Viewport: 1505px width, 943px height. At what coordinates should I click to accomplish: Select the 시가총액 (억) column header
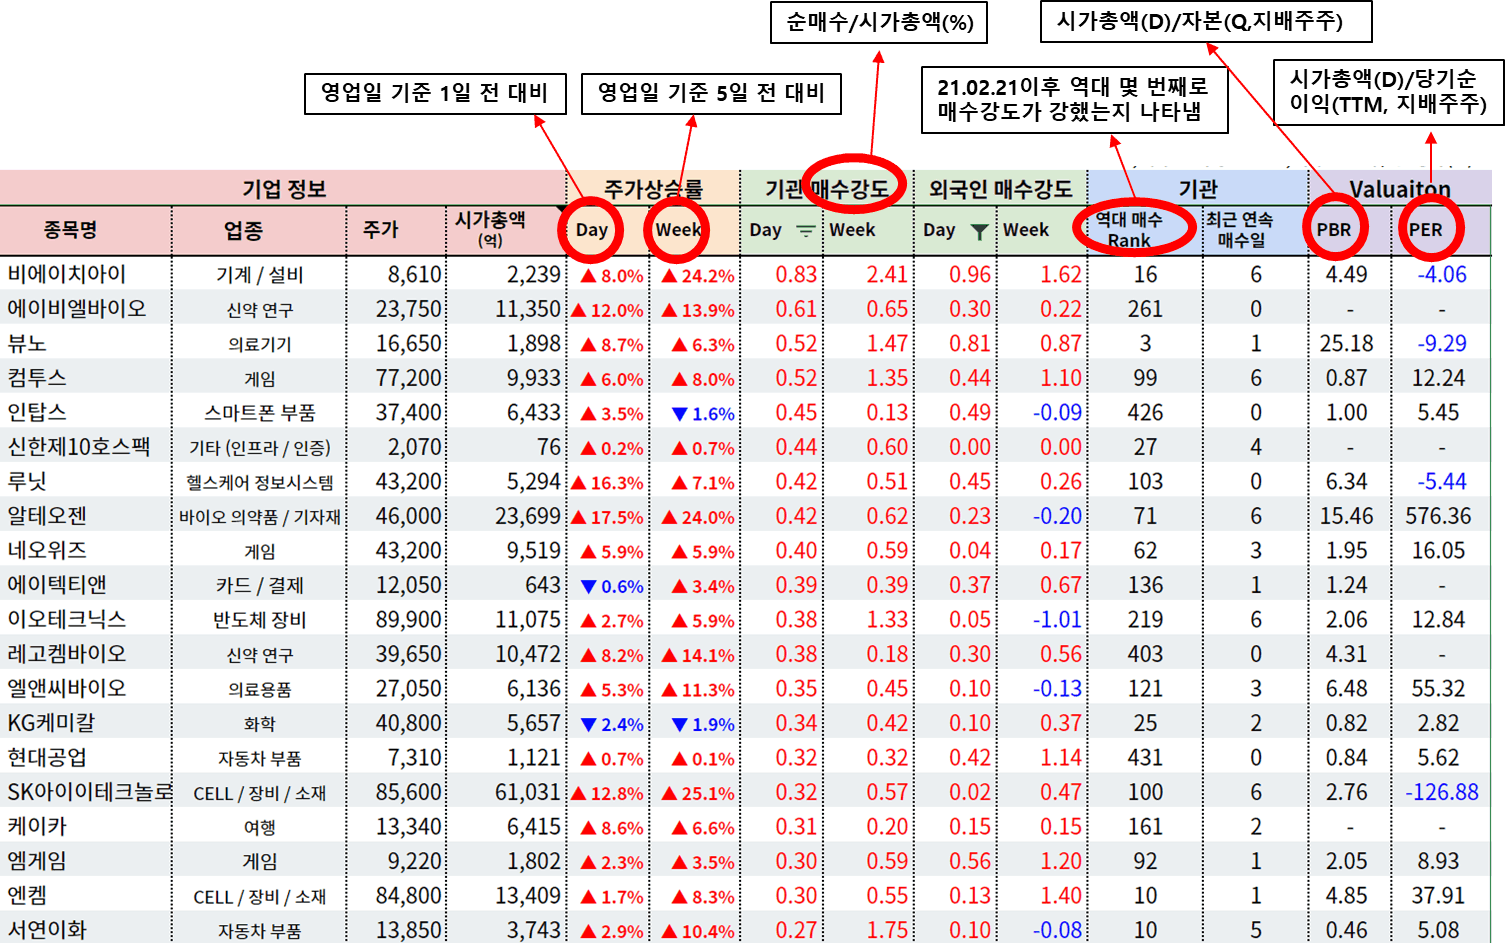[490, 229]
